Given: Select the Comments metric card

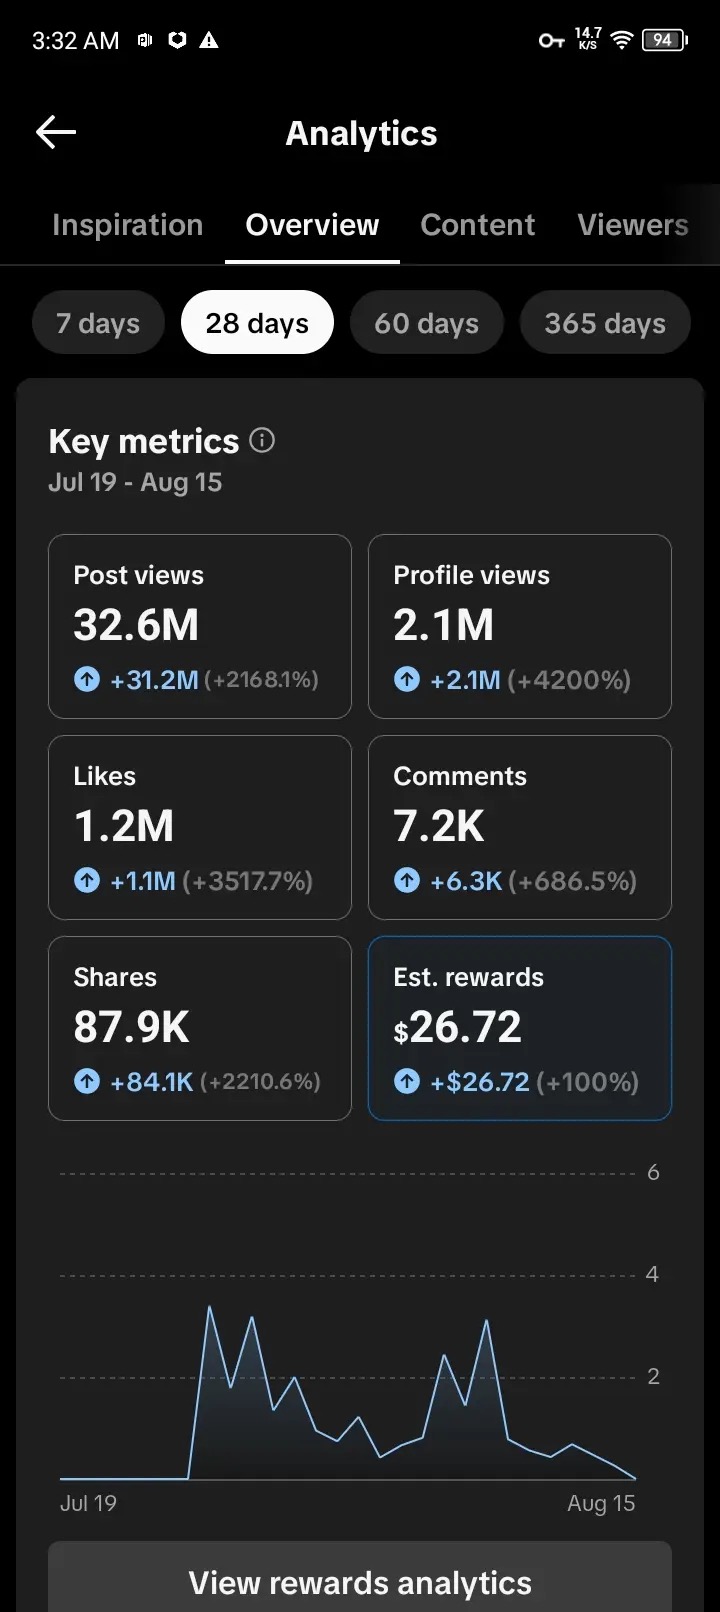Looking at the screenshot, I should 520,827.
